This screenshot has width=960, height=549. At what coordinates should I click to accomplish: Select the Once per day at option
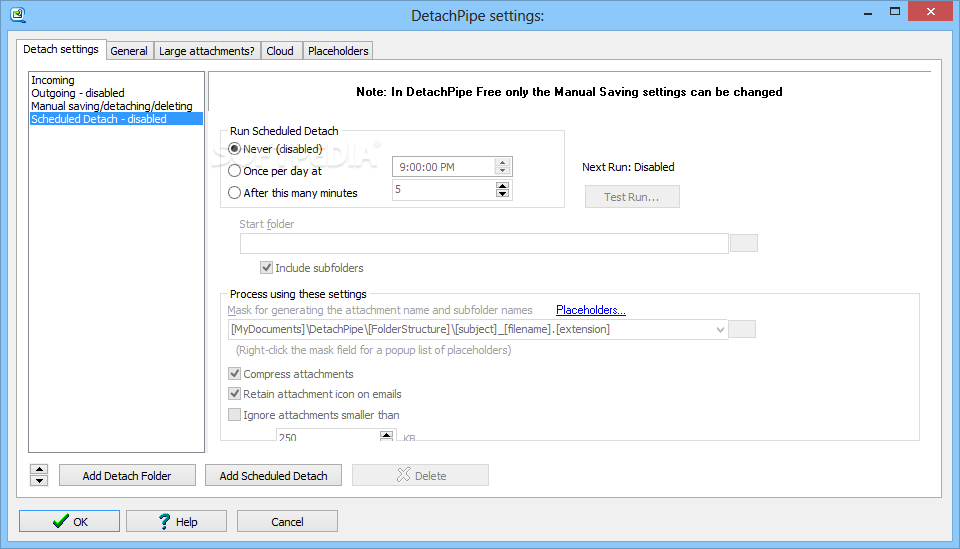coord(234,171)
